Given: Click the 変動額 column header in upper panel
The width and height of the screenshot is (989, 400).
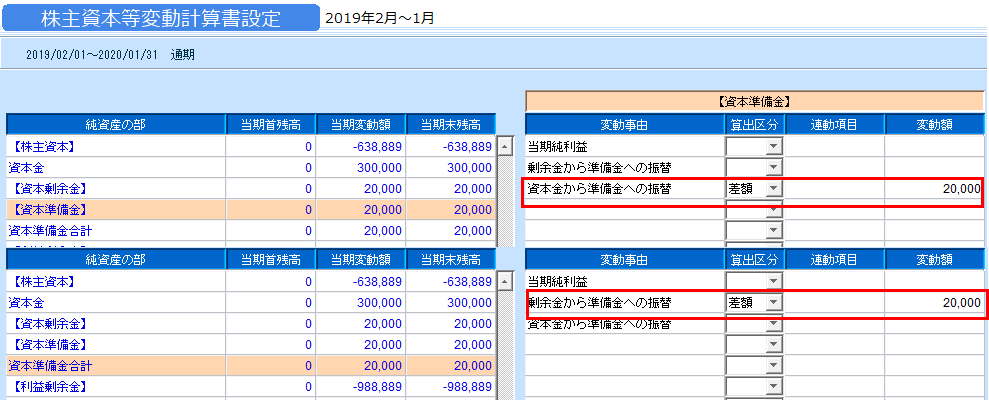Looking at the screenshot, I should pyautogui.click(x=935, y=124).
